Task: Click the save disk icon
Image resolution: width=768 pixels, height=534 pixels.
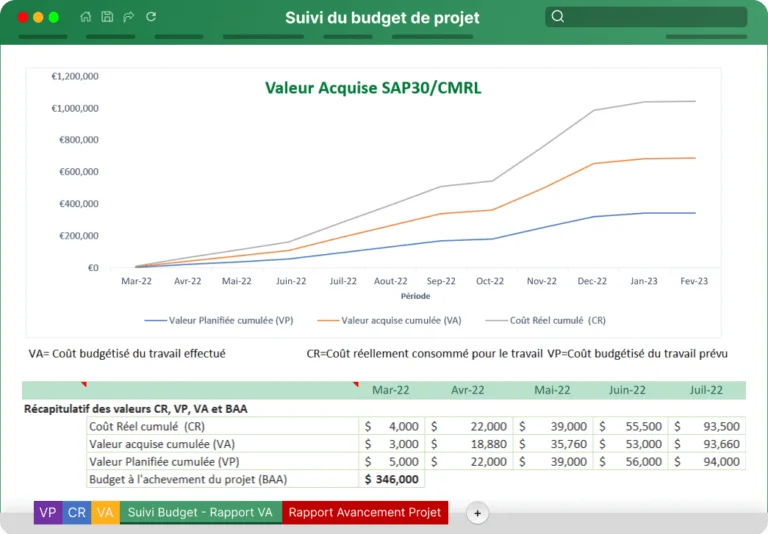Action: (107, 17)
